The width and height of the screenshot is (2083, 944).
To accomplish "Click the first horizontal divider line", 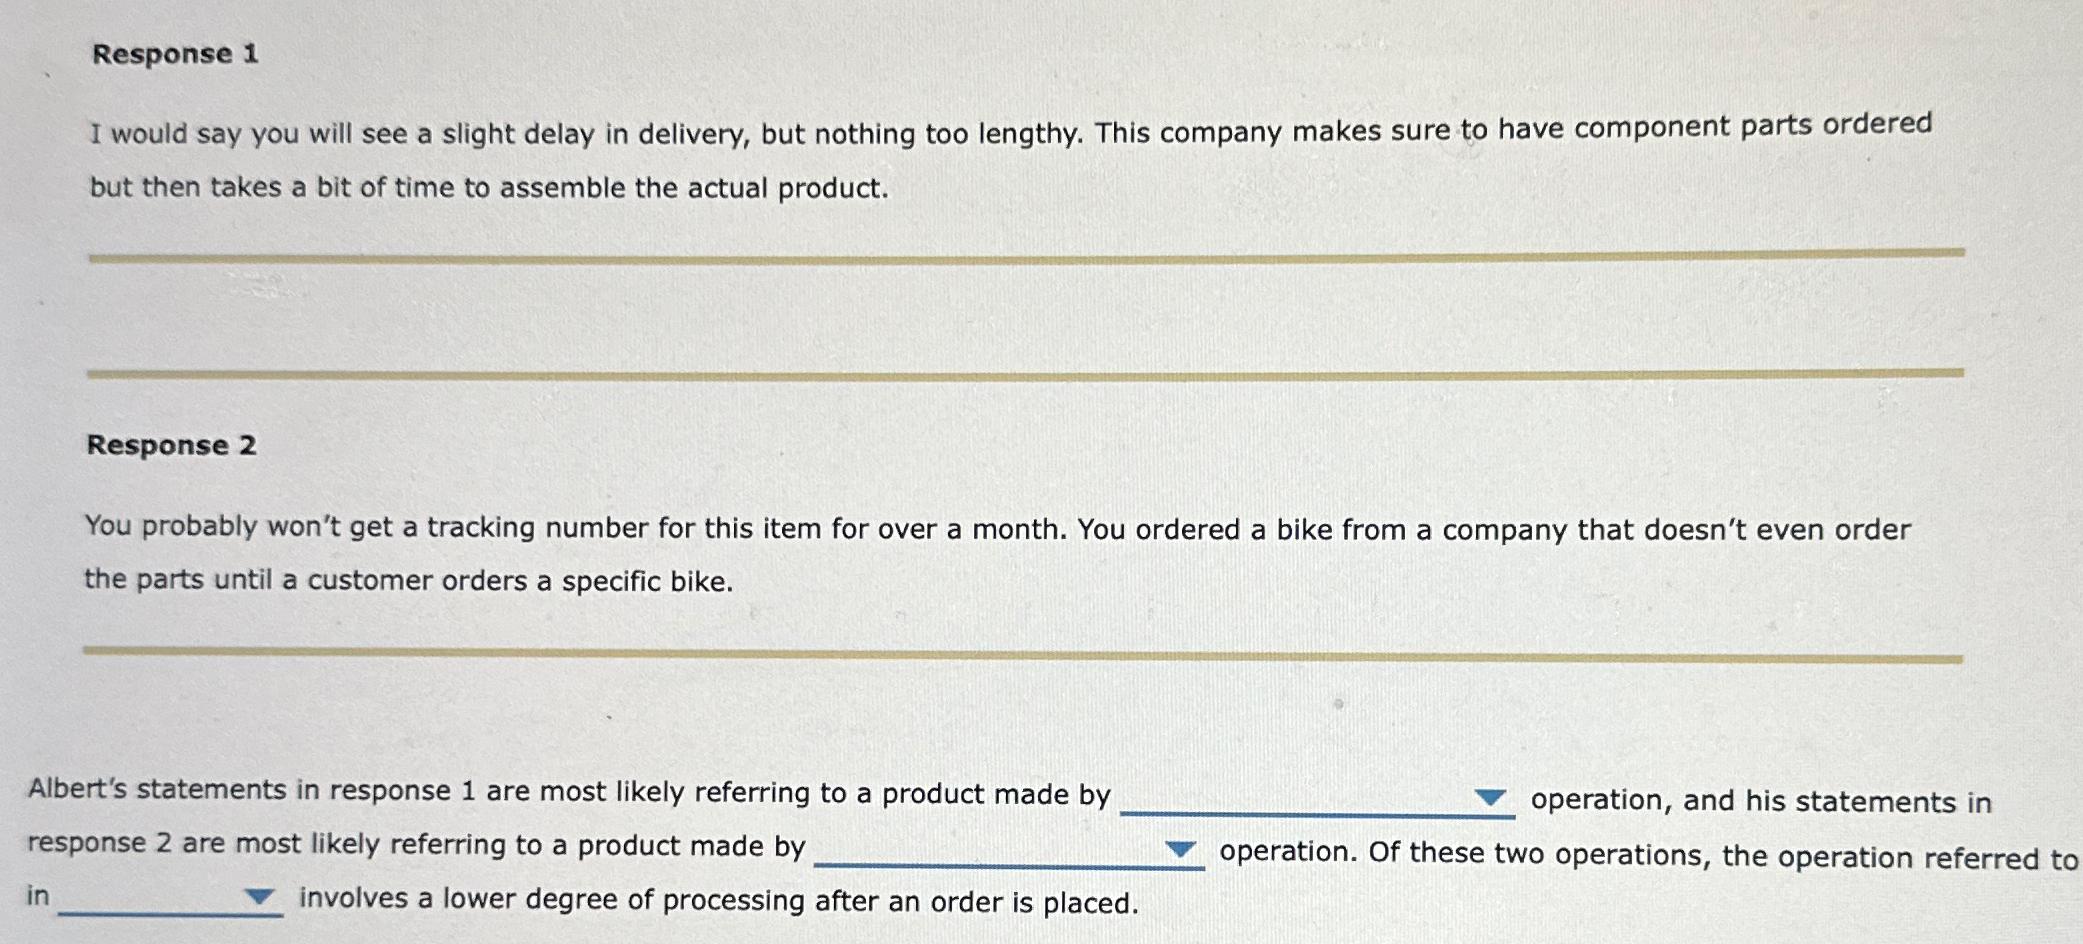I will pos(1020,255).
